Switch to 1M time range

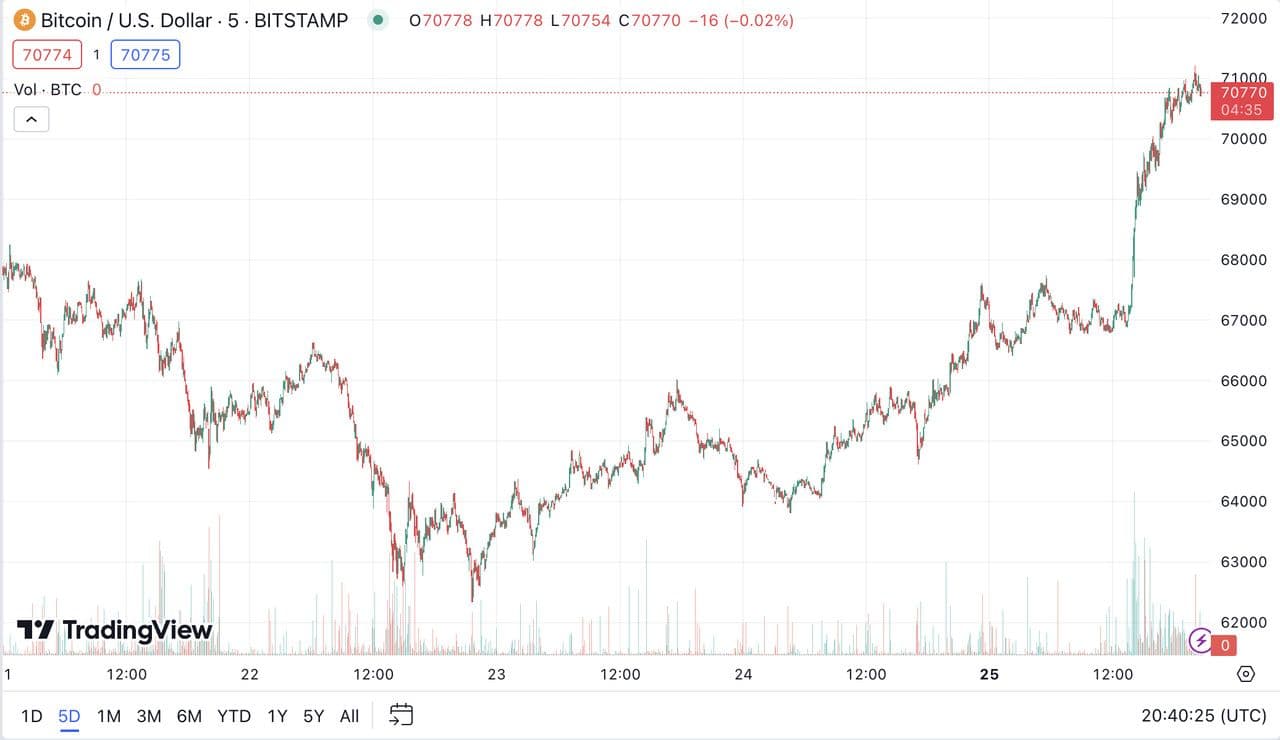coord(109,716)
